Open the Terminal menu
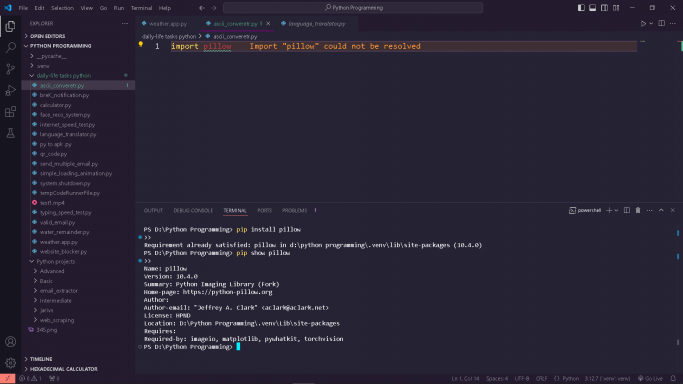683x384 pixels. (142, 8)
